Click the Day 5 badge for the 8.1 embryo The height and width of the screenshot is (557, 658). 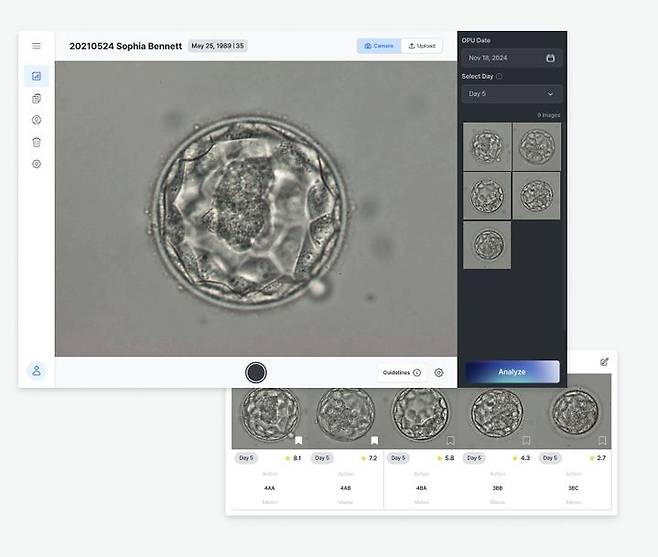[x=246, y=458]
